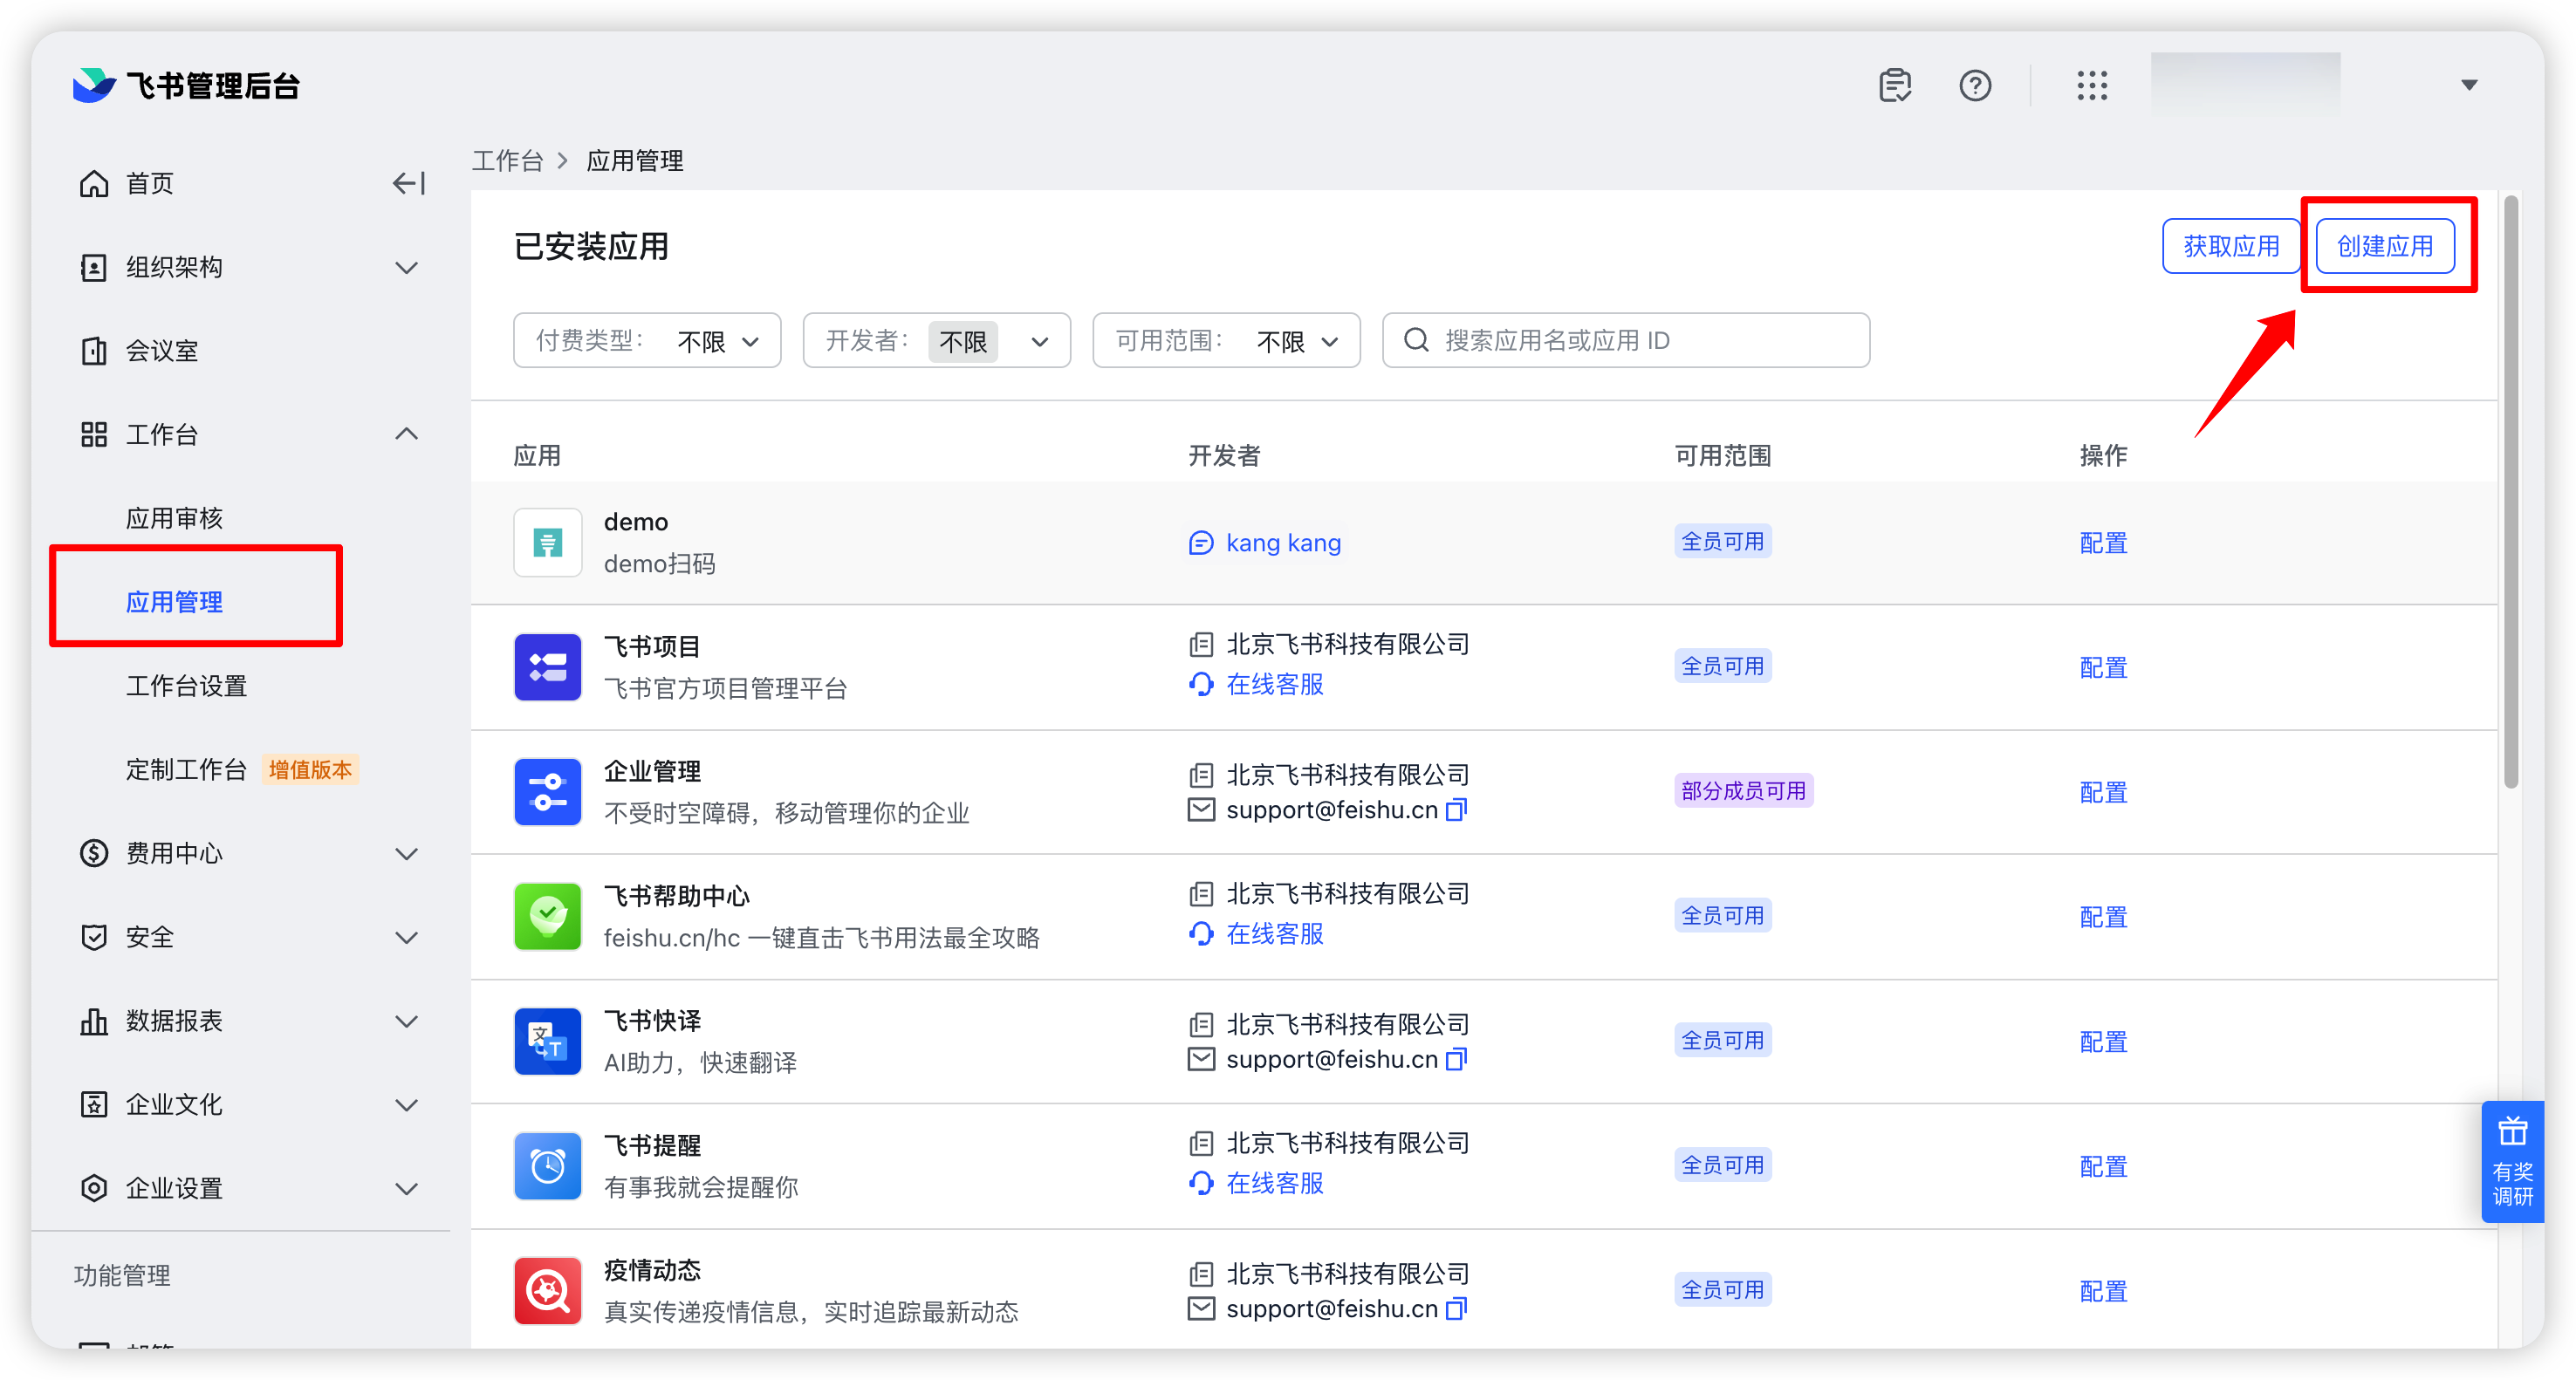
Task: Go to 首页 home in sidebar
Action: click(150, 183)
